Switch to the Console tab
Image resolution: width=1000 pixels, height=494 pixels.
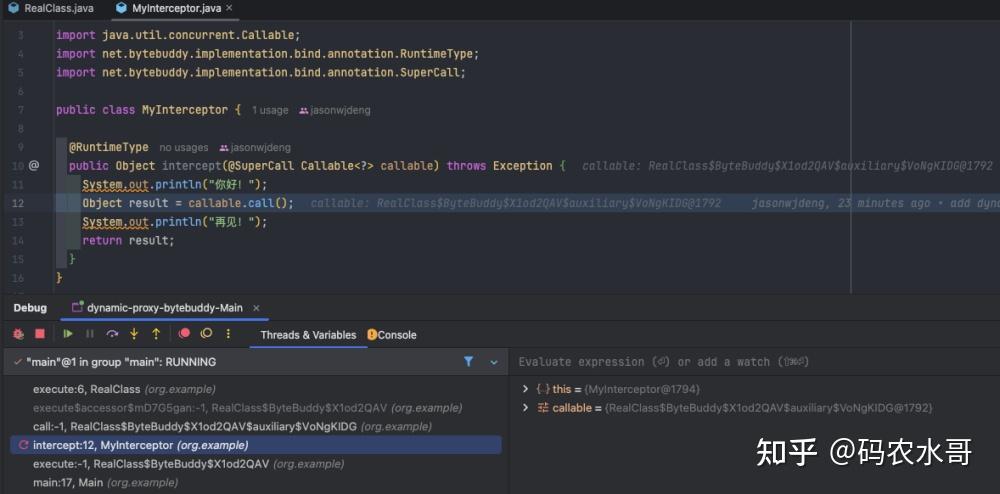click(x=392, y=335)
